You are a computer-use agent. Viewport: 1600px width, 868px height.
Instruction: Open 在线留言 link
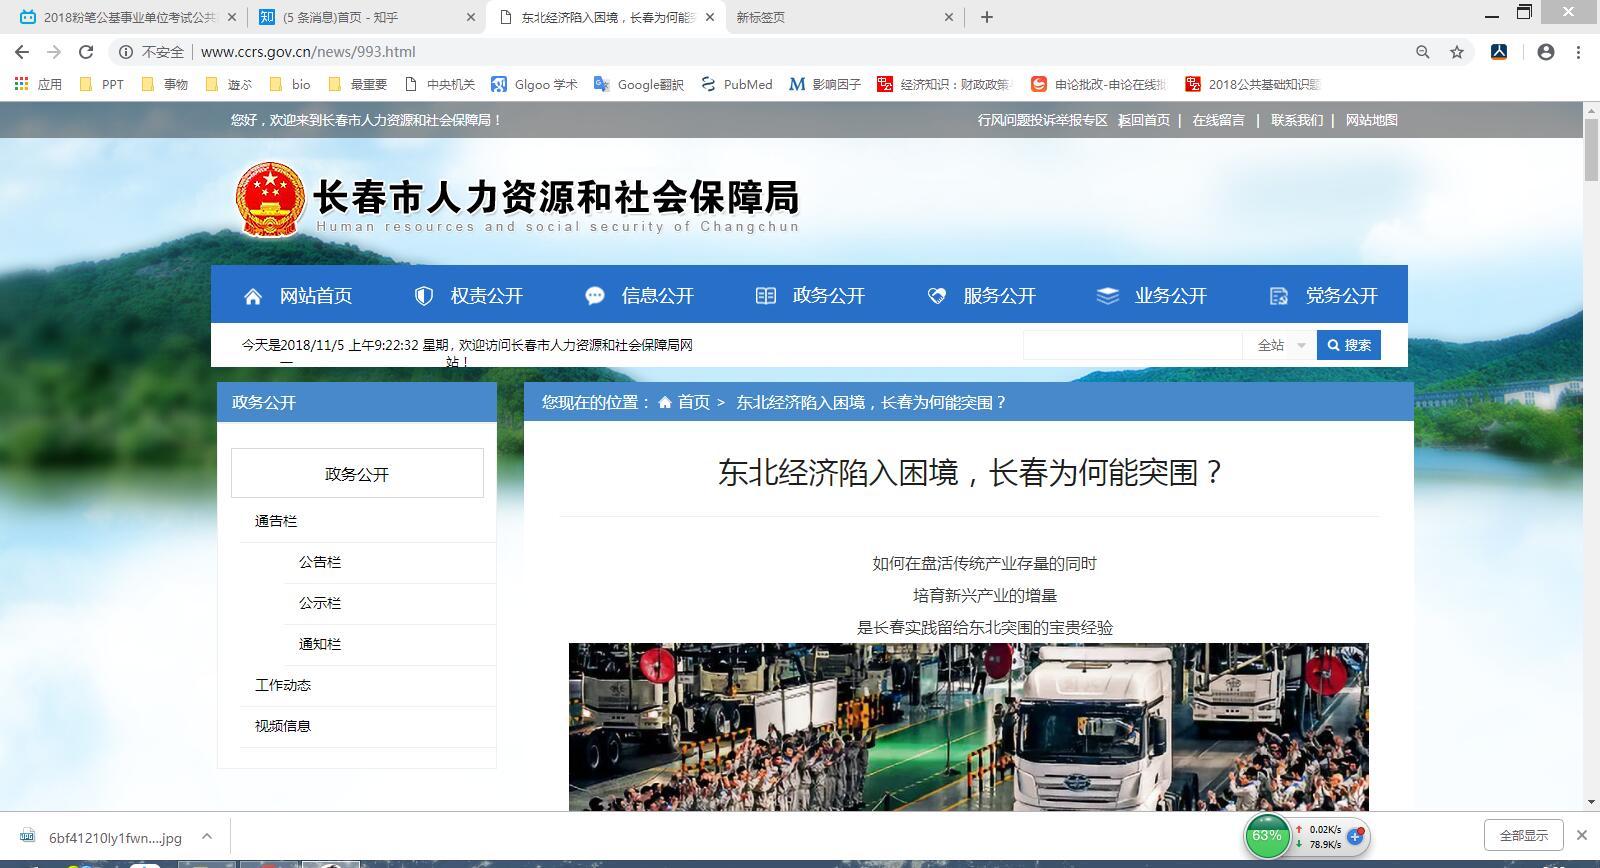coord(1218,120)
